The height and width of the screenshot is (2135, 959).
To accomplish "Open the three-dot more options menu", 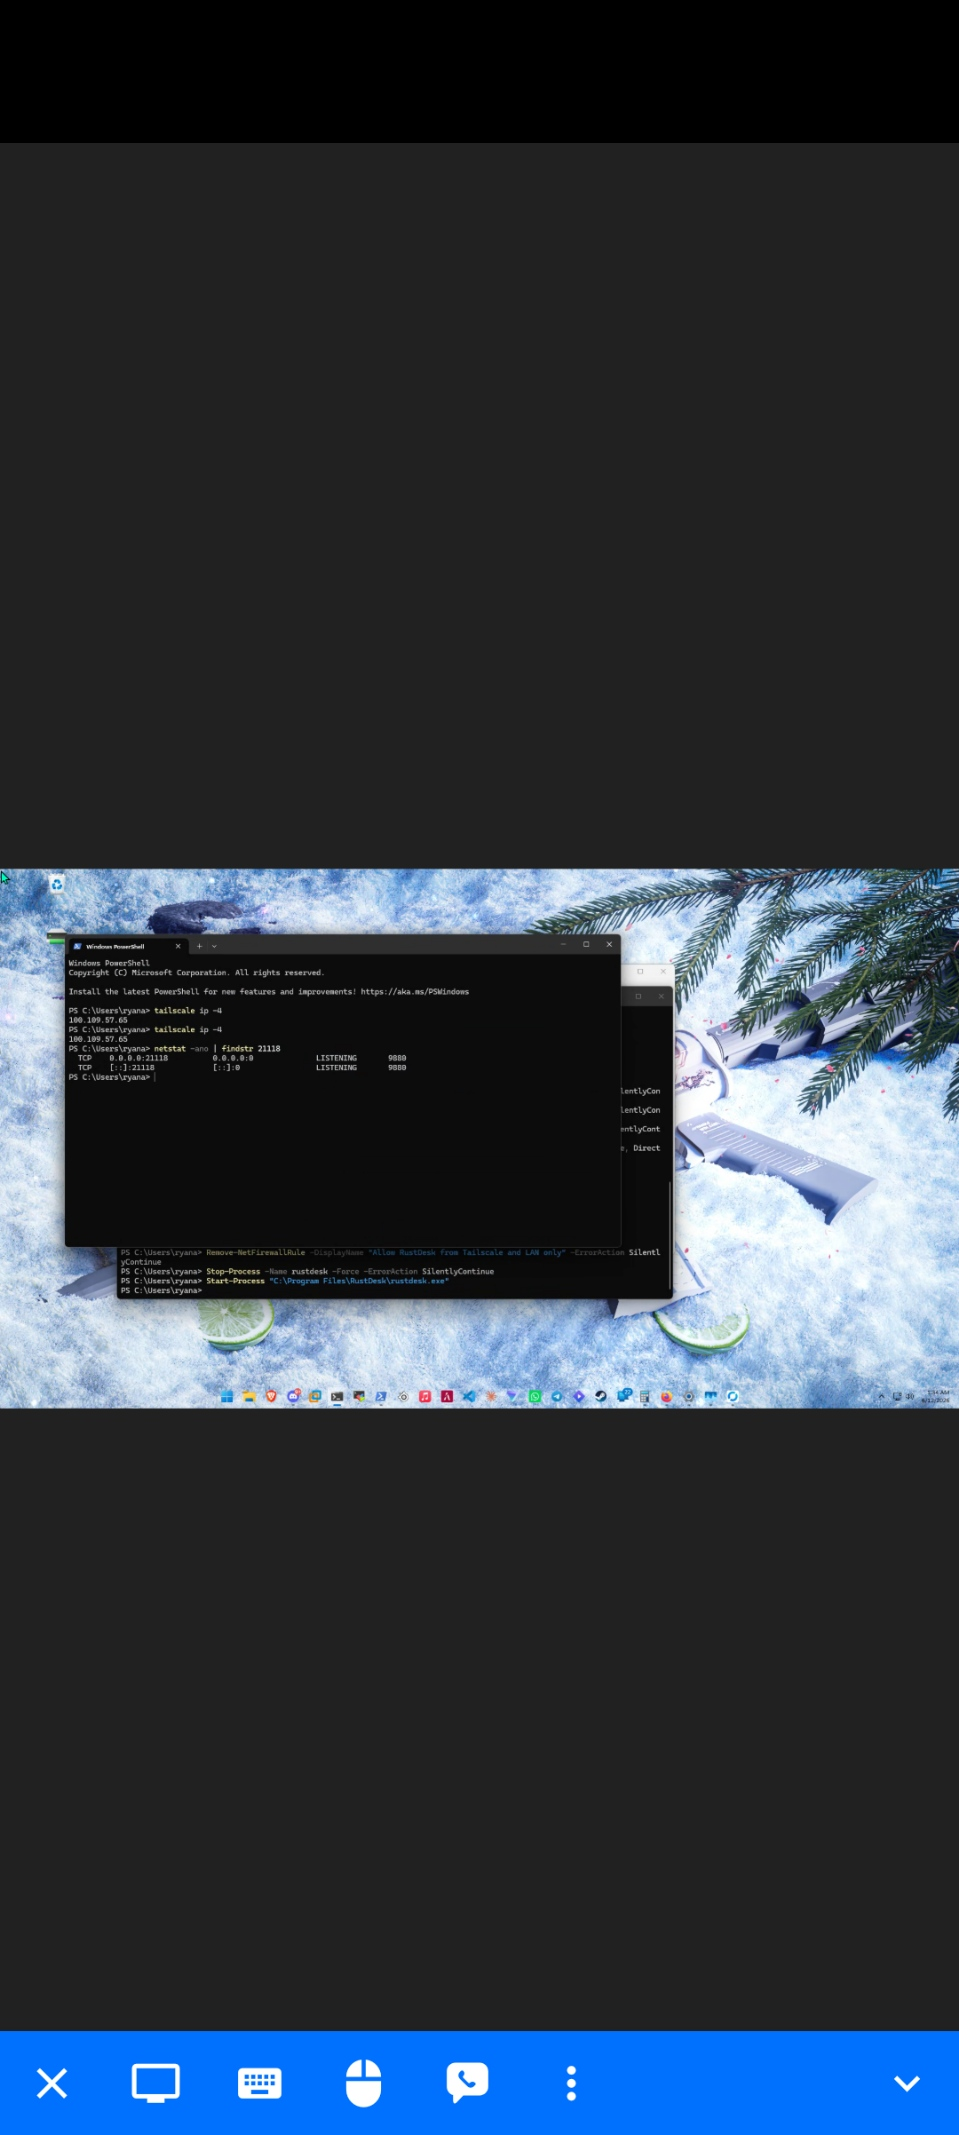I will [x=571, y=2083].
